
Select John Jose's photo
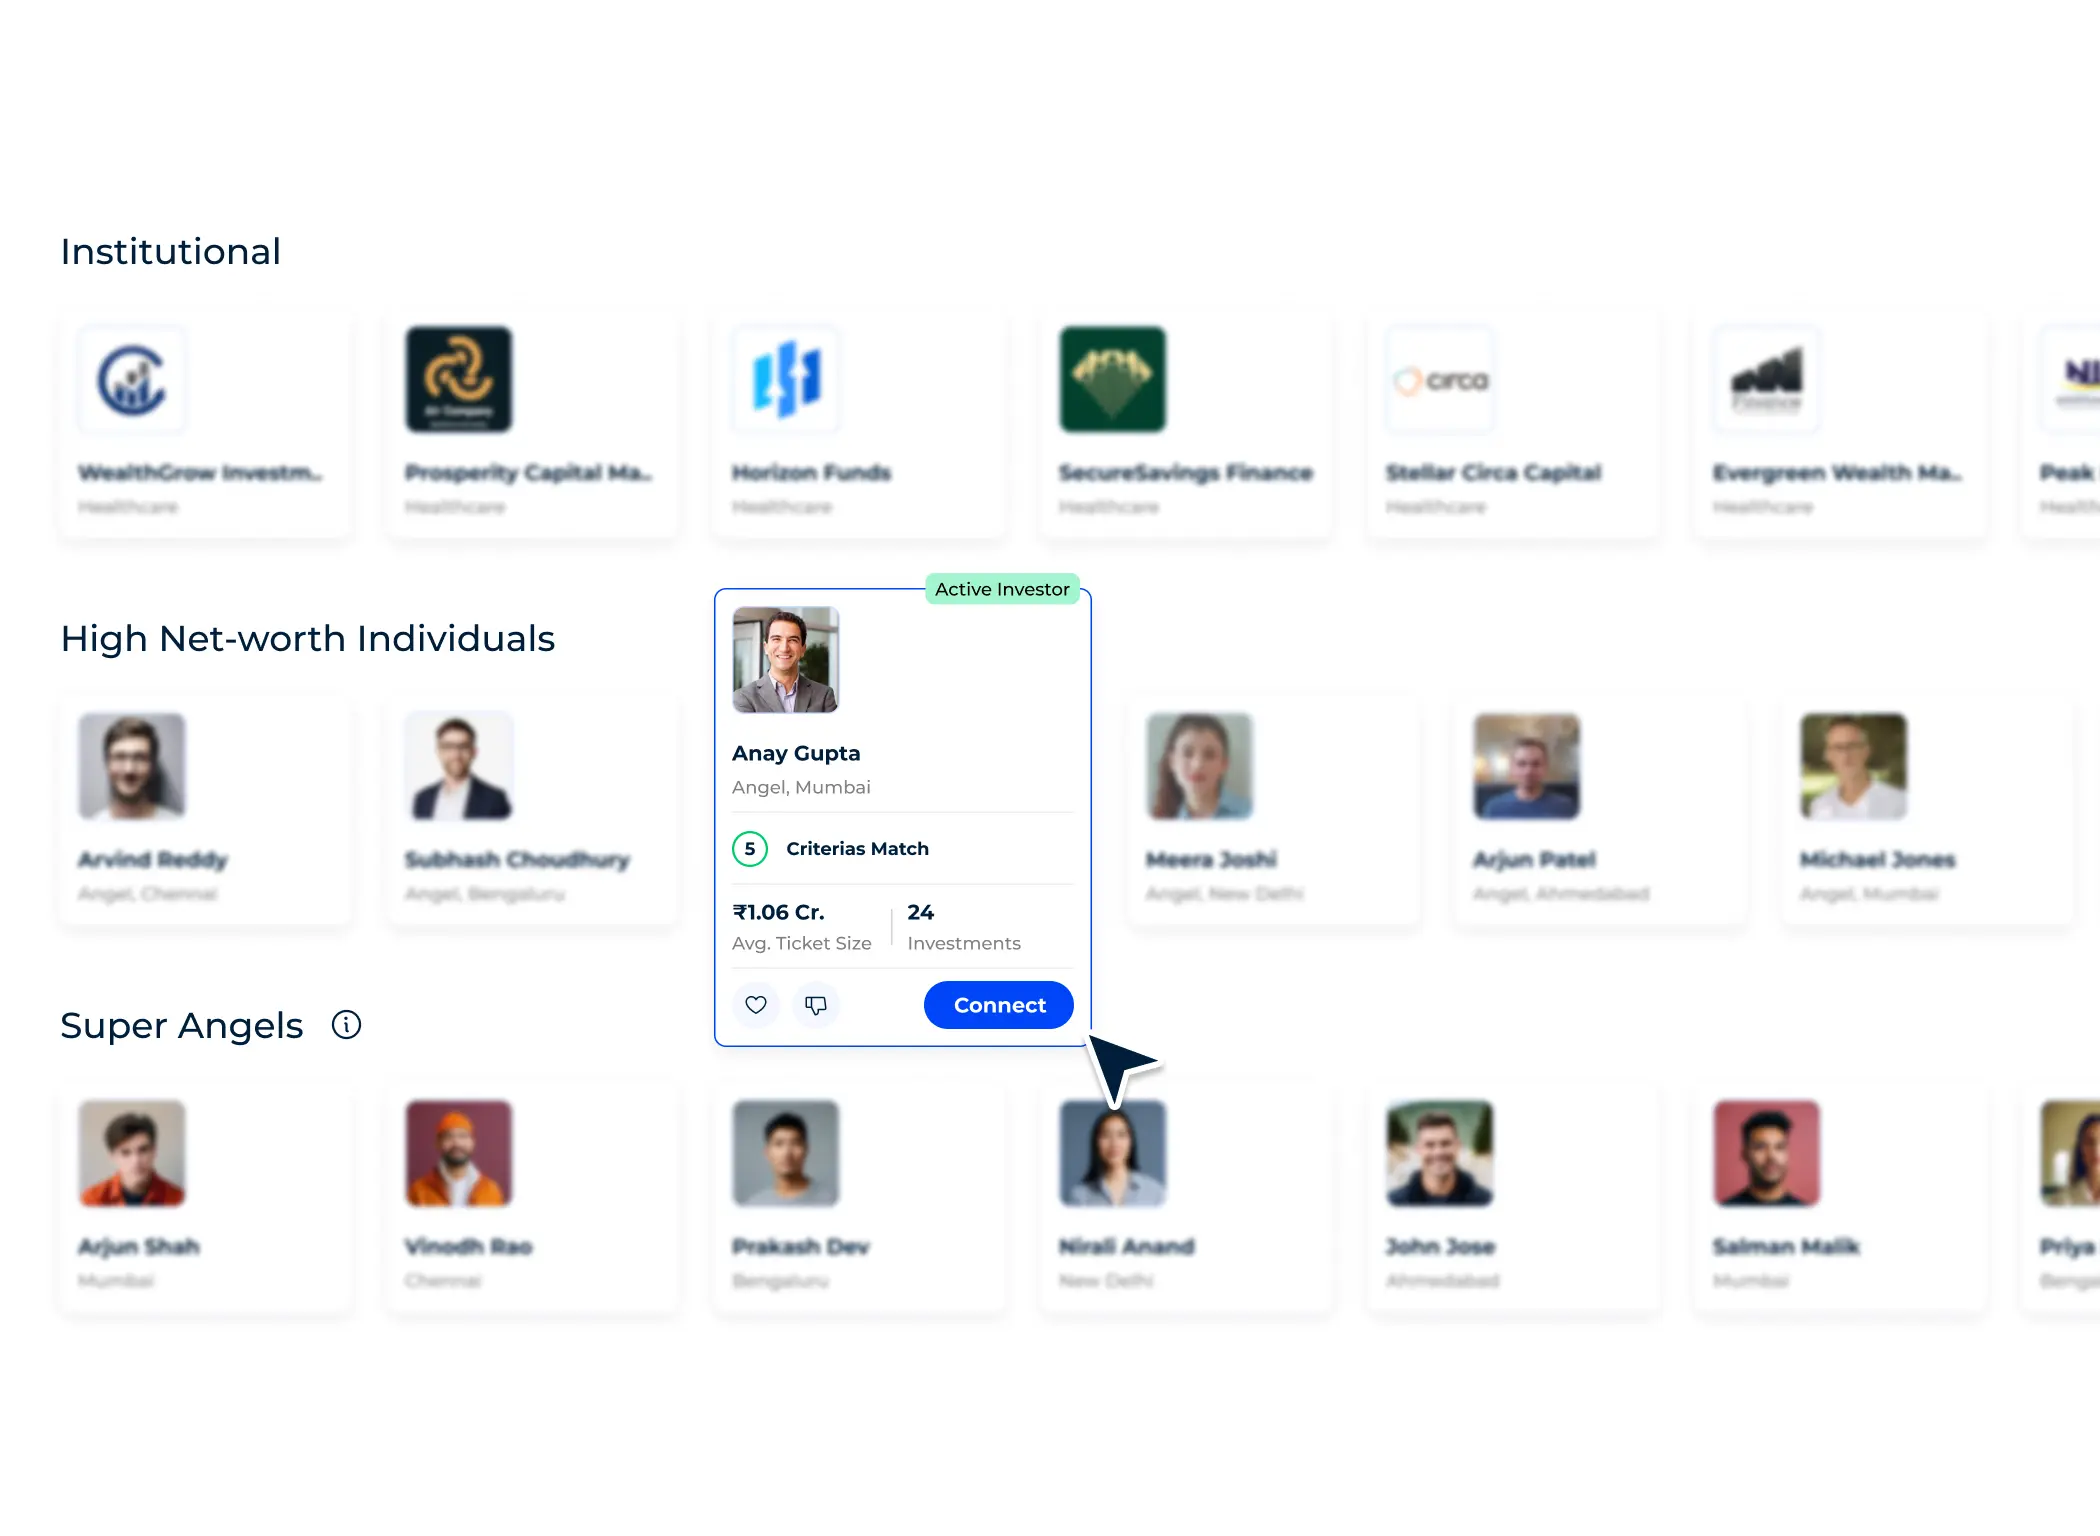(x=1440, y=1154)
